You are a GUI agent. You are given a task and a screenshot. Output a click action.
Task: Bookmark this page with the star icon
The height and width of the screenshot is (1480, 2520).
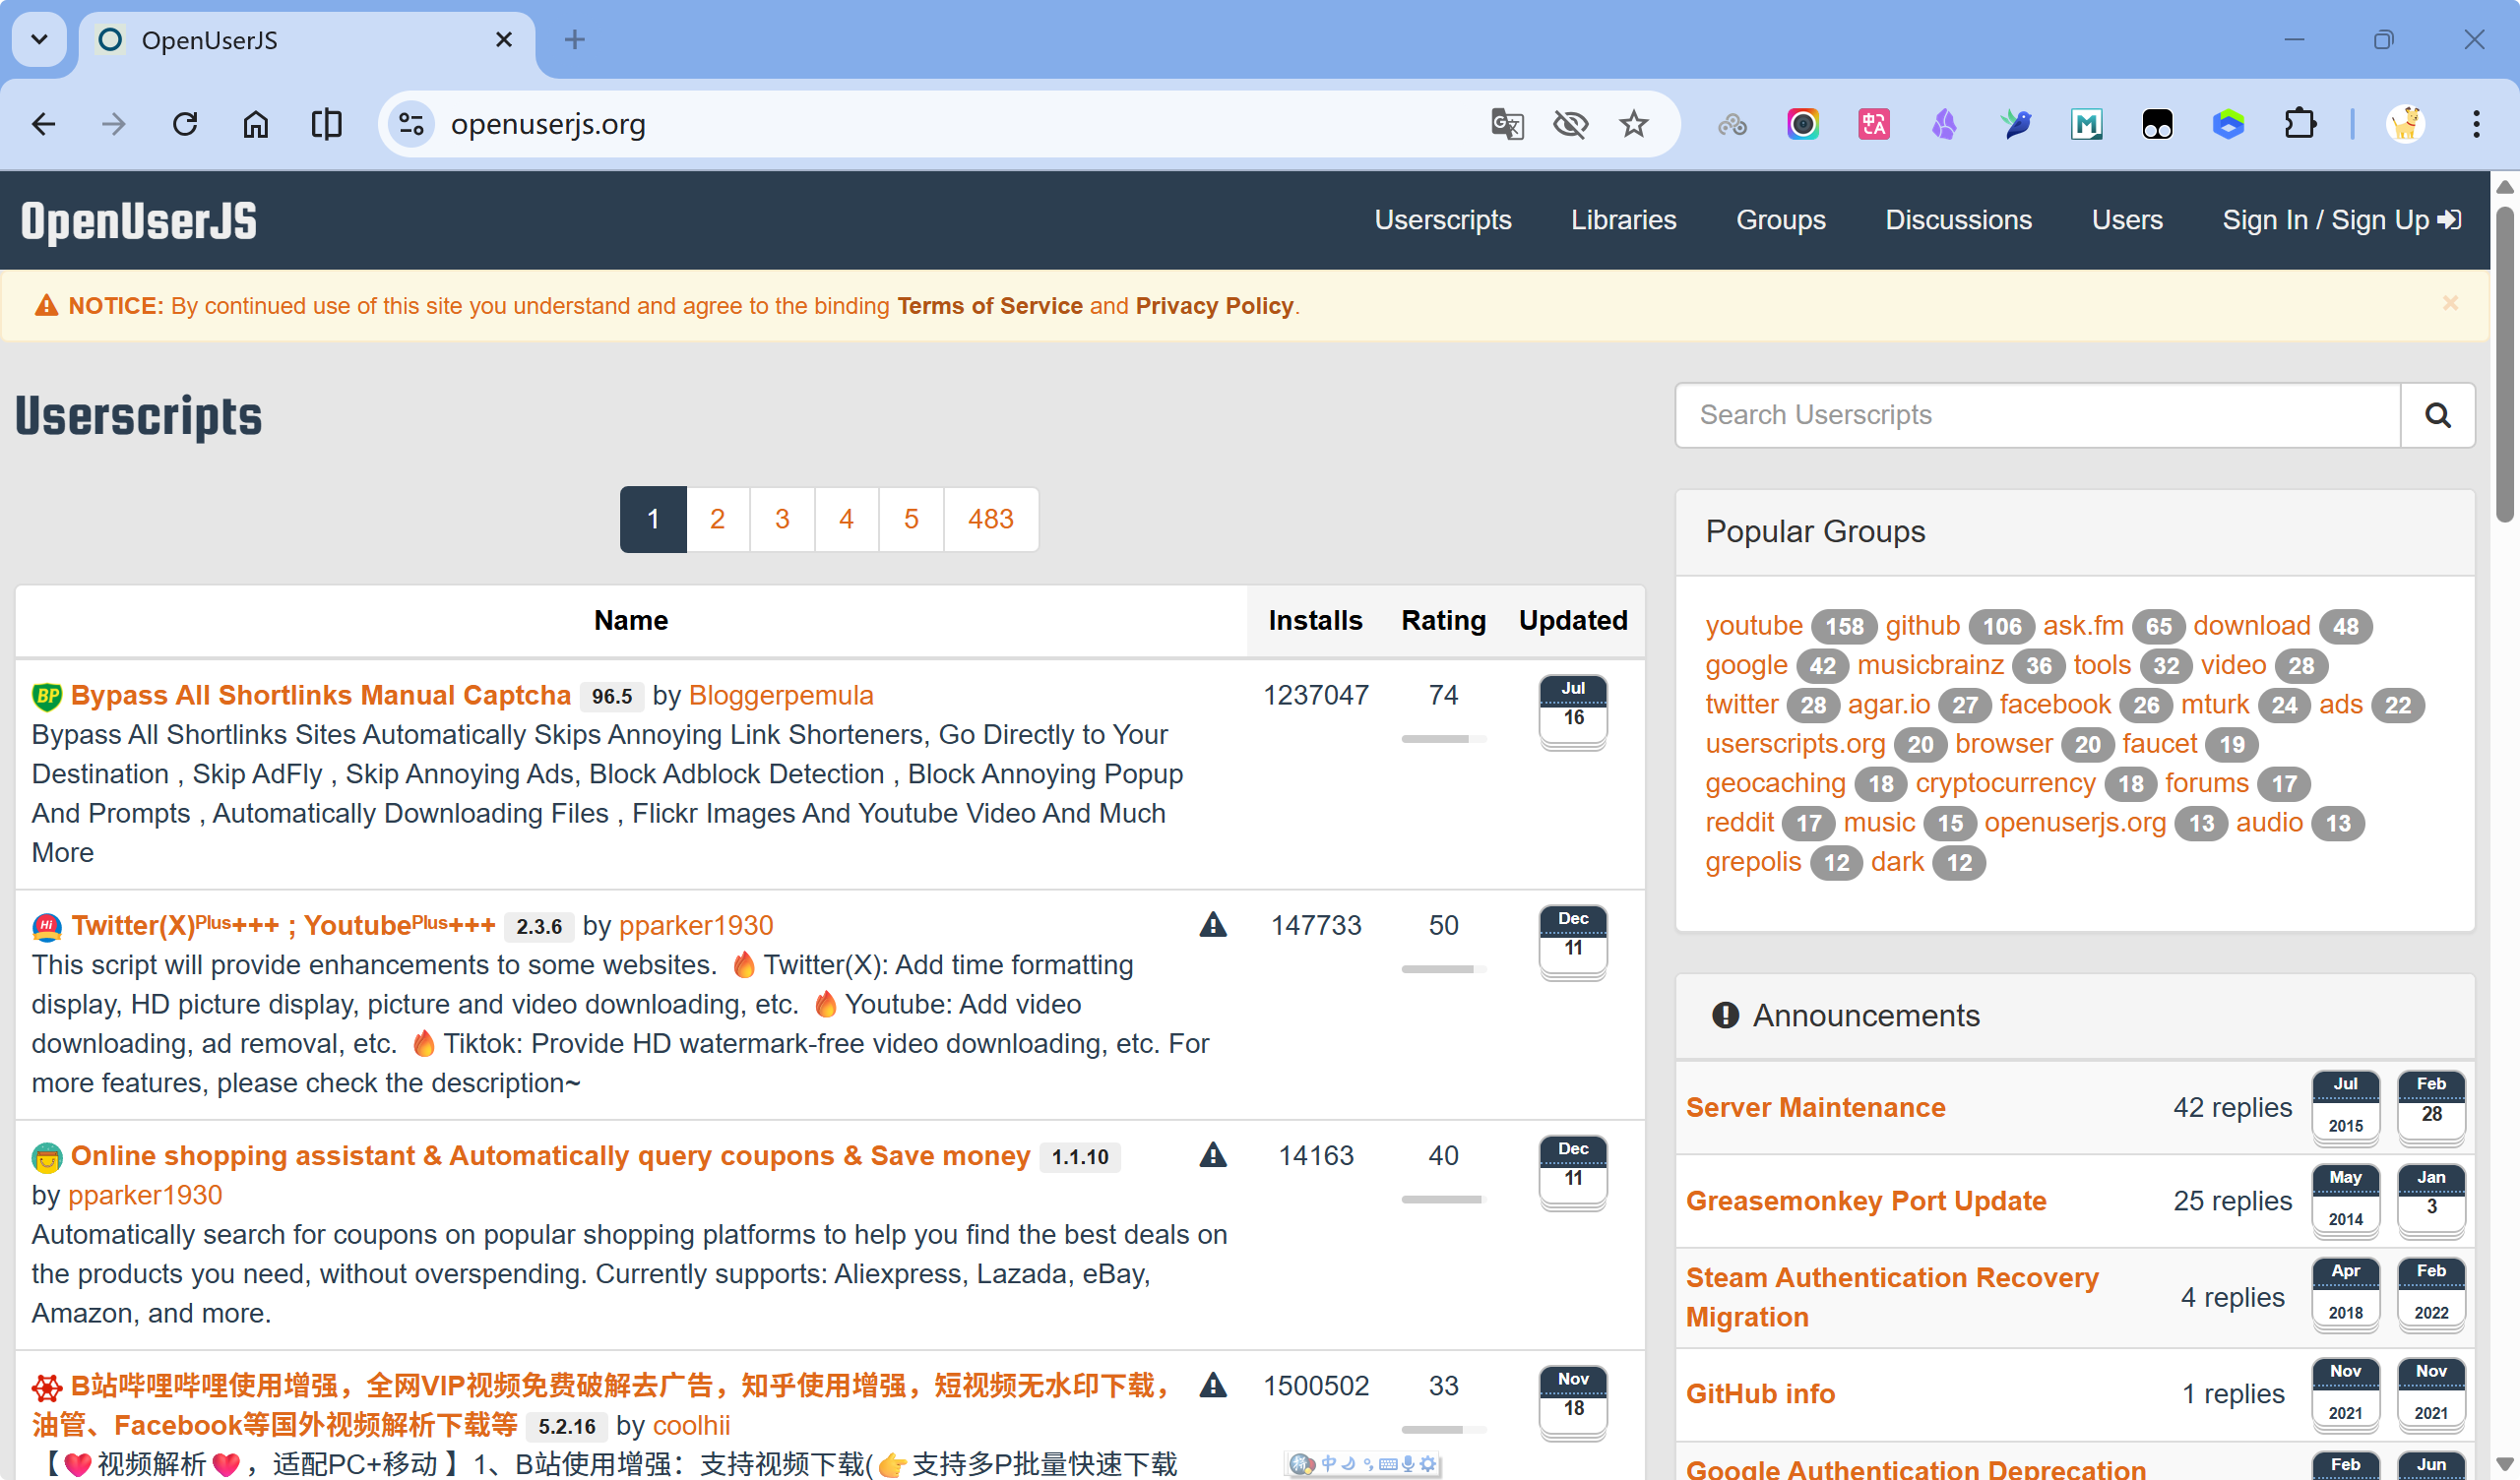click(1633, 124)
